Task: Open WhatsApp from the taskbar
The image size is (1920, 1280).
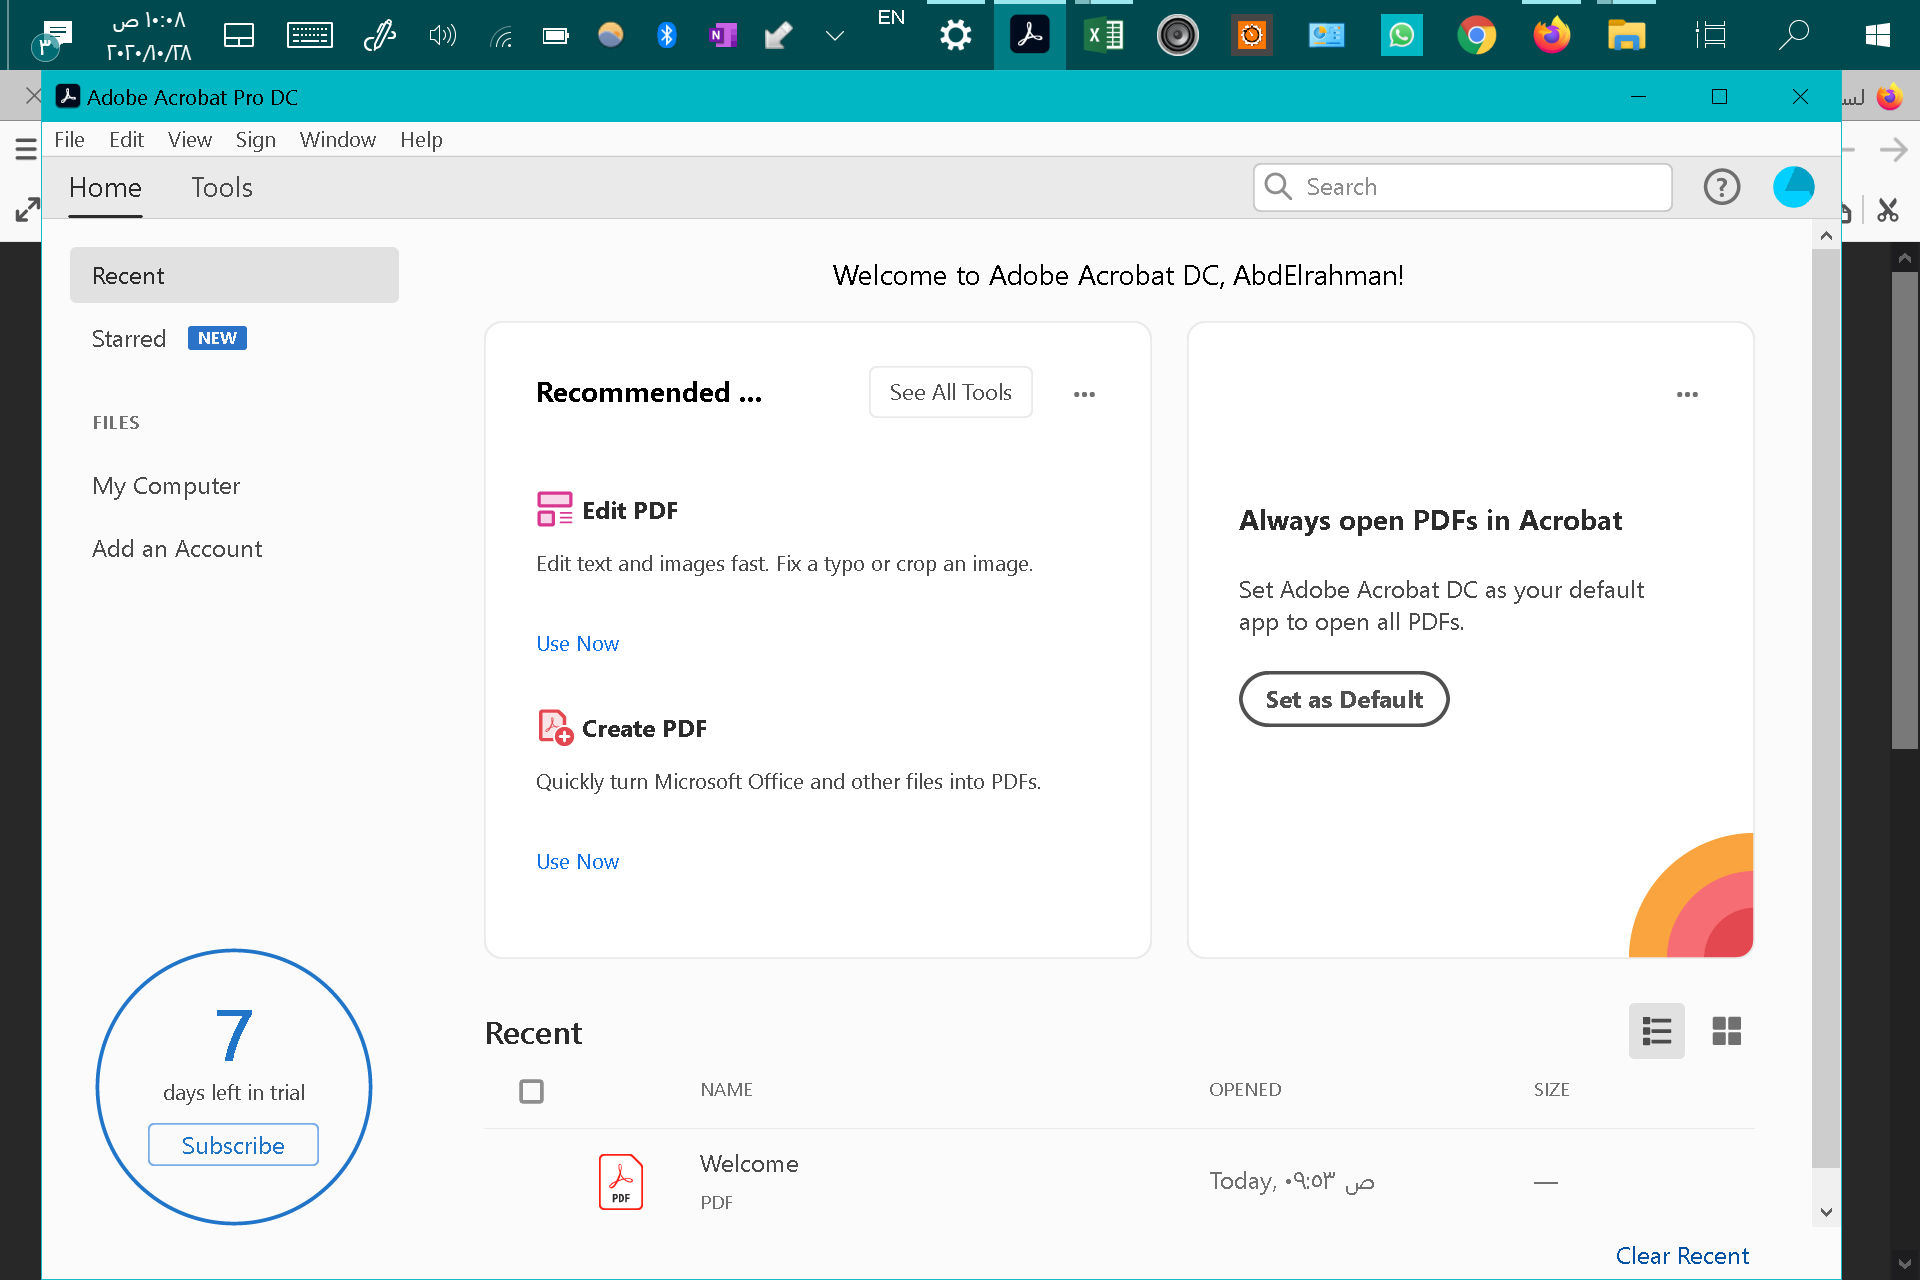Action: (1401, 36)
